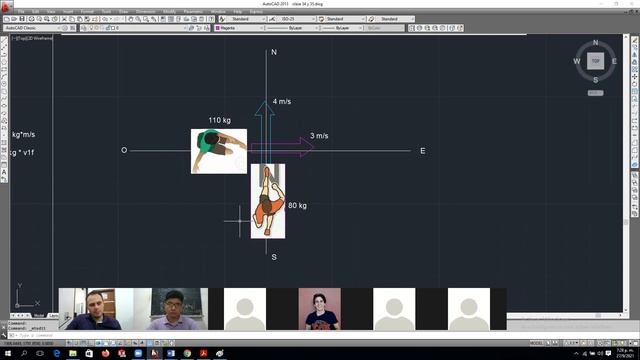Screen dimensions: 640x360
Task: Toggle MODEL space button in status bar
Action: (x=536, y=343)
